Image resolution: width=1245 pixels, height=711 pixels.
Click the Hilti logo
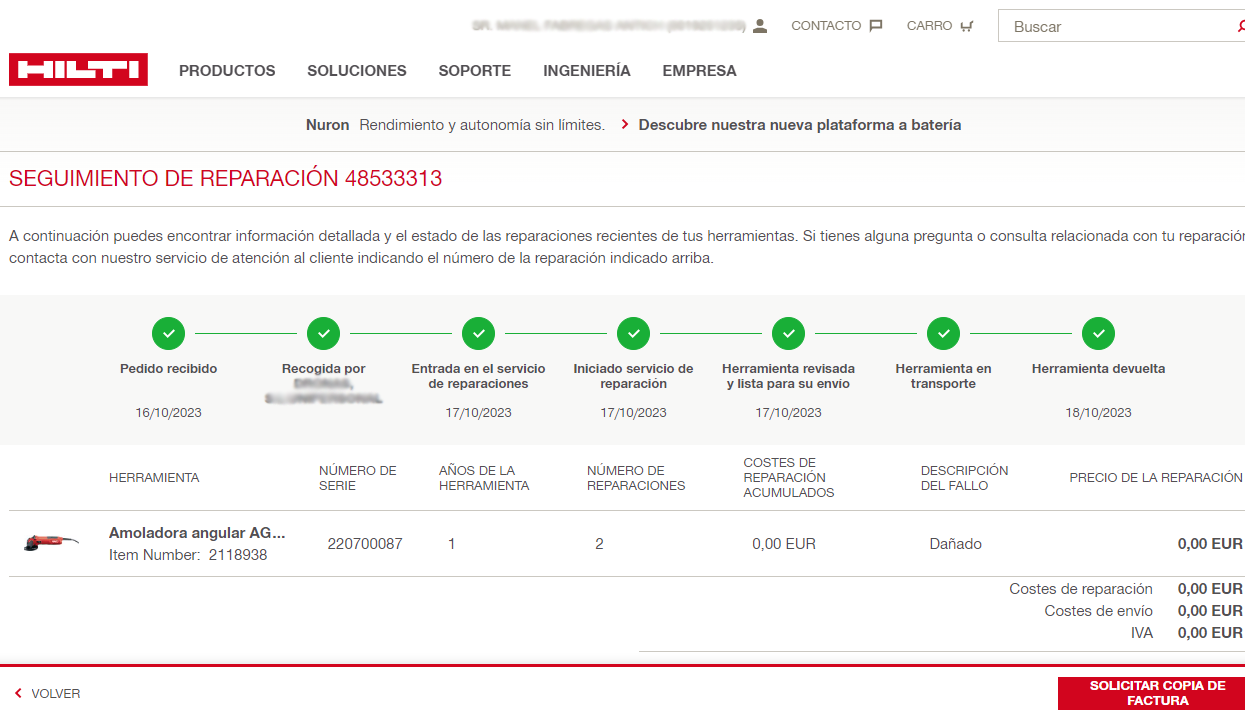point(78,70)
